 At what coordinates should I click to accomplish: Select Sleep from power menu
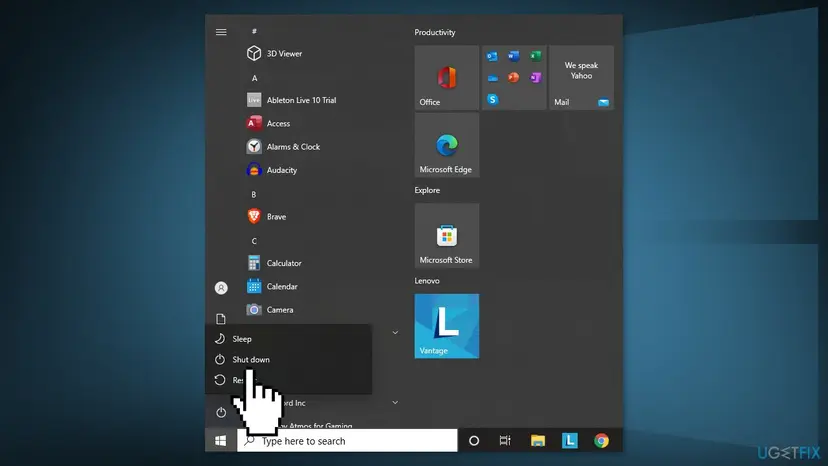click(x=288, y=339)
